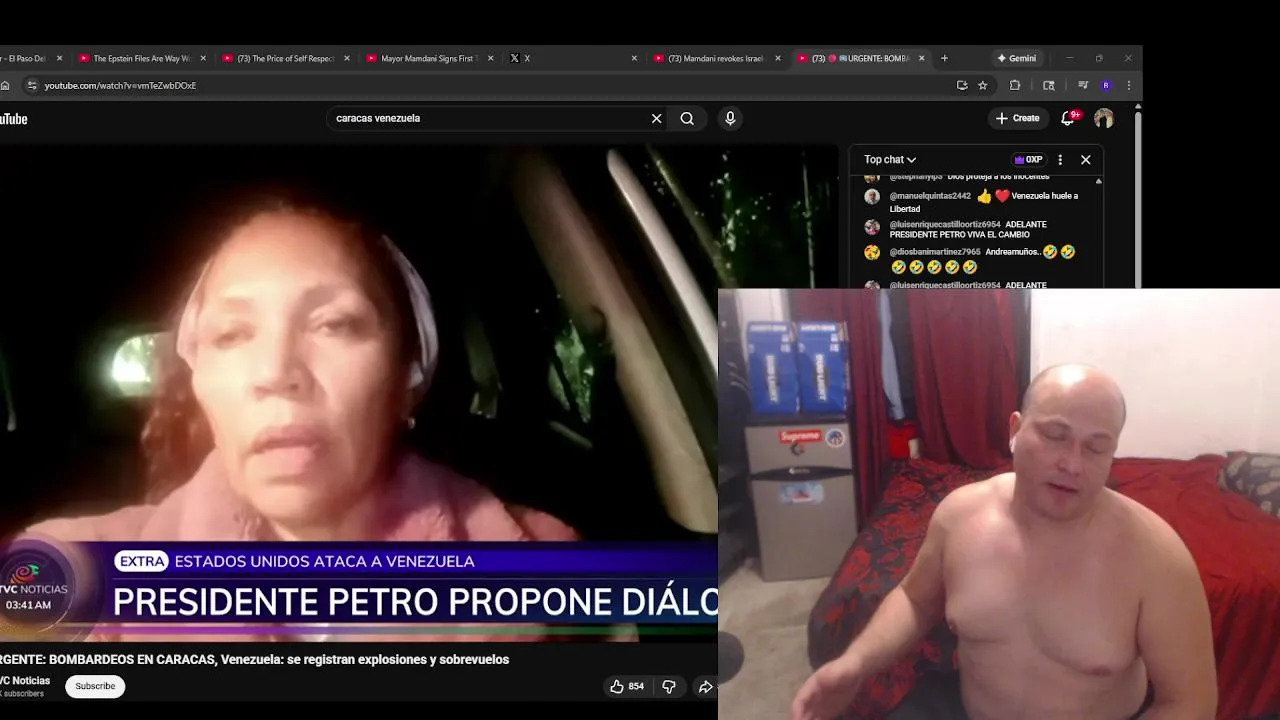Image resolution: width=1280 pixels, height=720 pixels.
Task: Bookmark this page with star icon
Action: (x=983, y=86)
